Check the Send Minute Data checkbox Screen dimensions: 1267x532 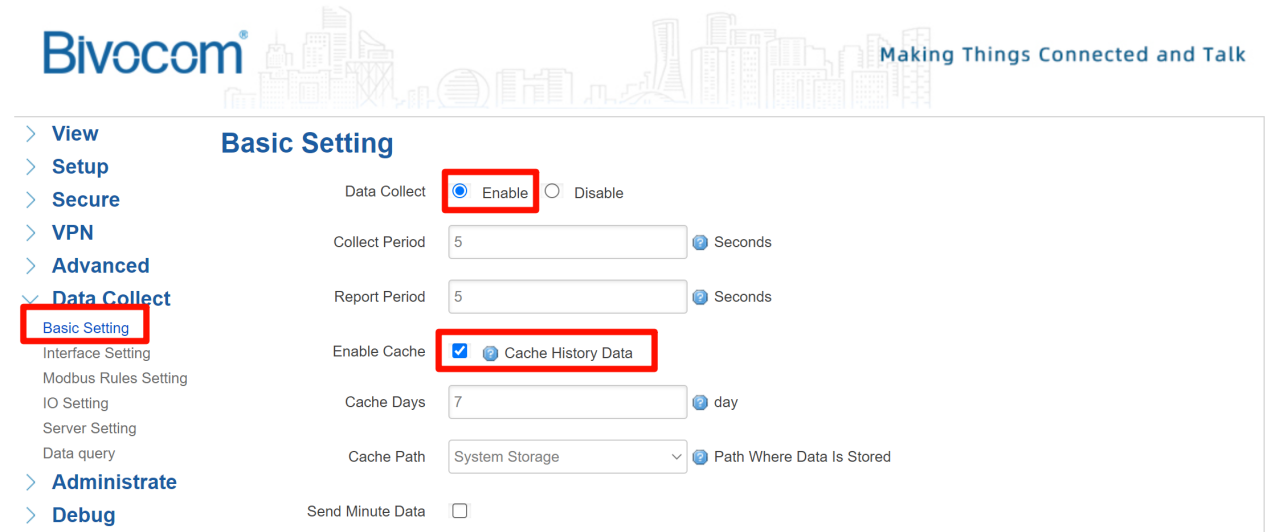pyautogui.click(x=460, y=511)
